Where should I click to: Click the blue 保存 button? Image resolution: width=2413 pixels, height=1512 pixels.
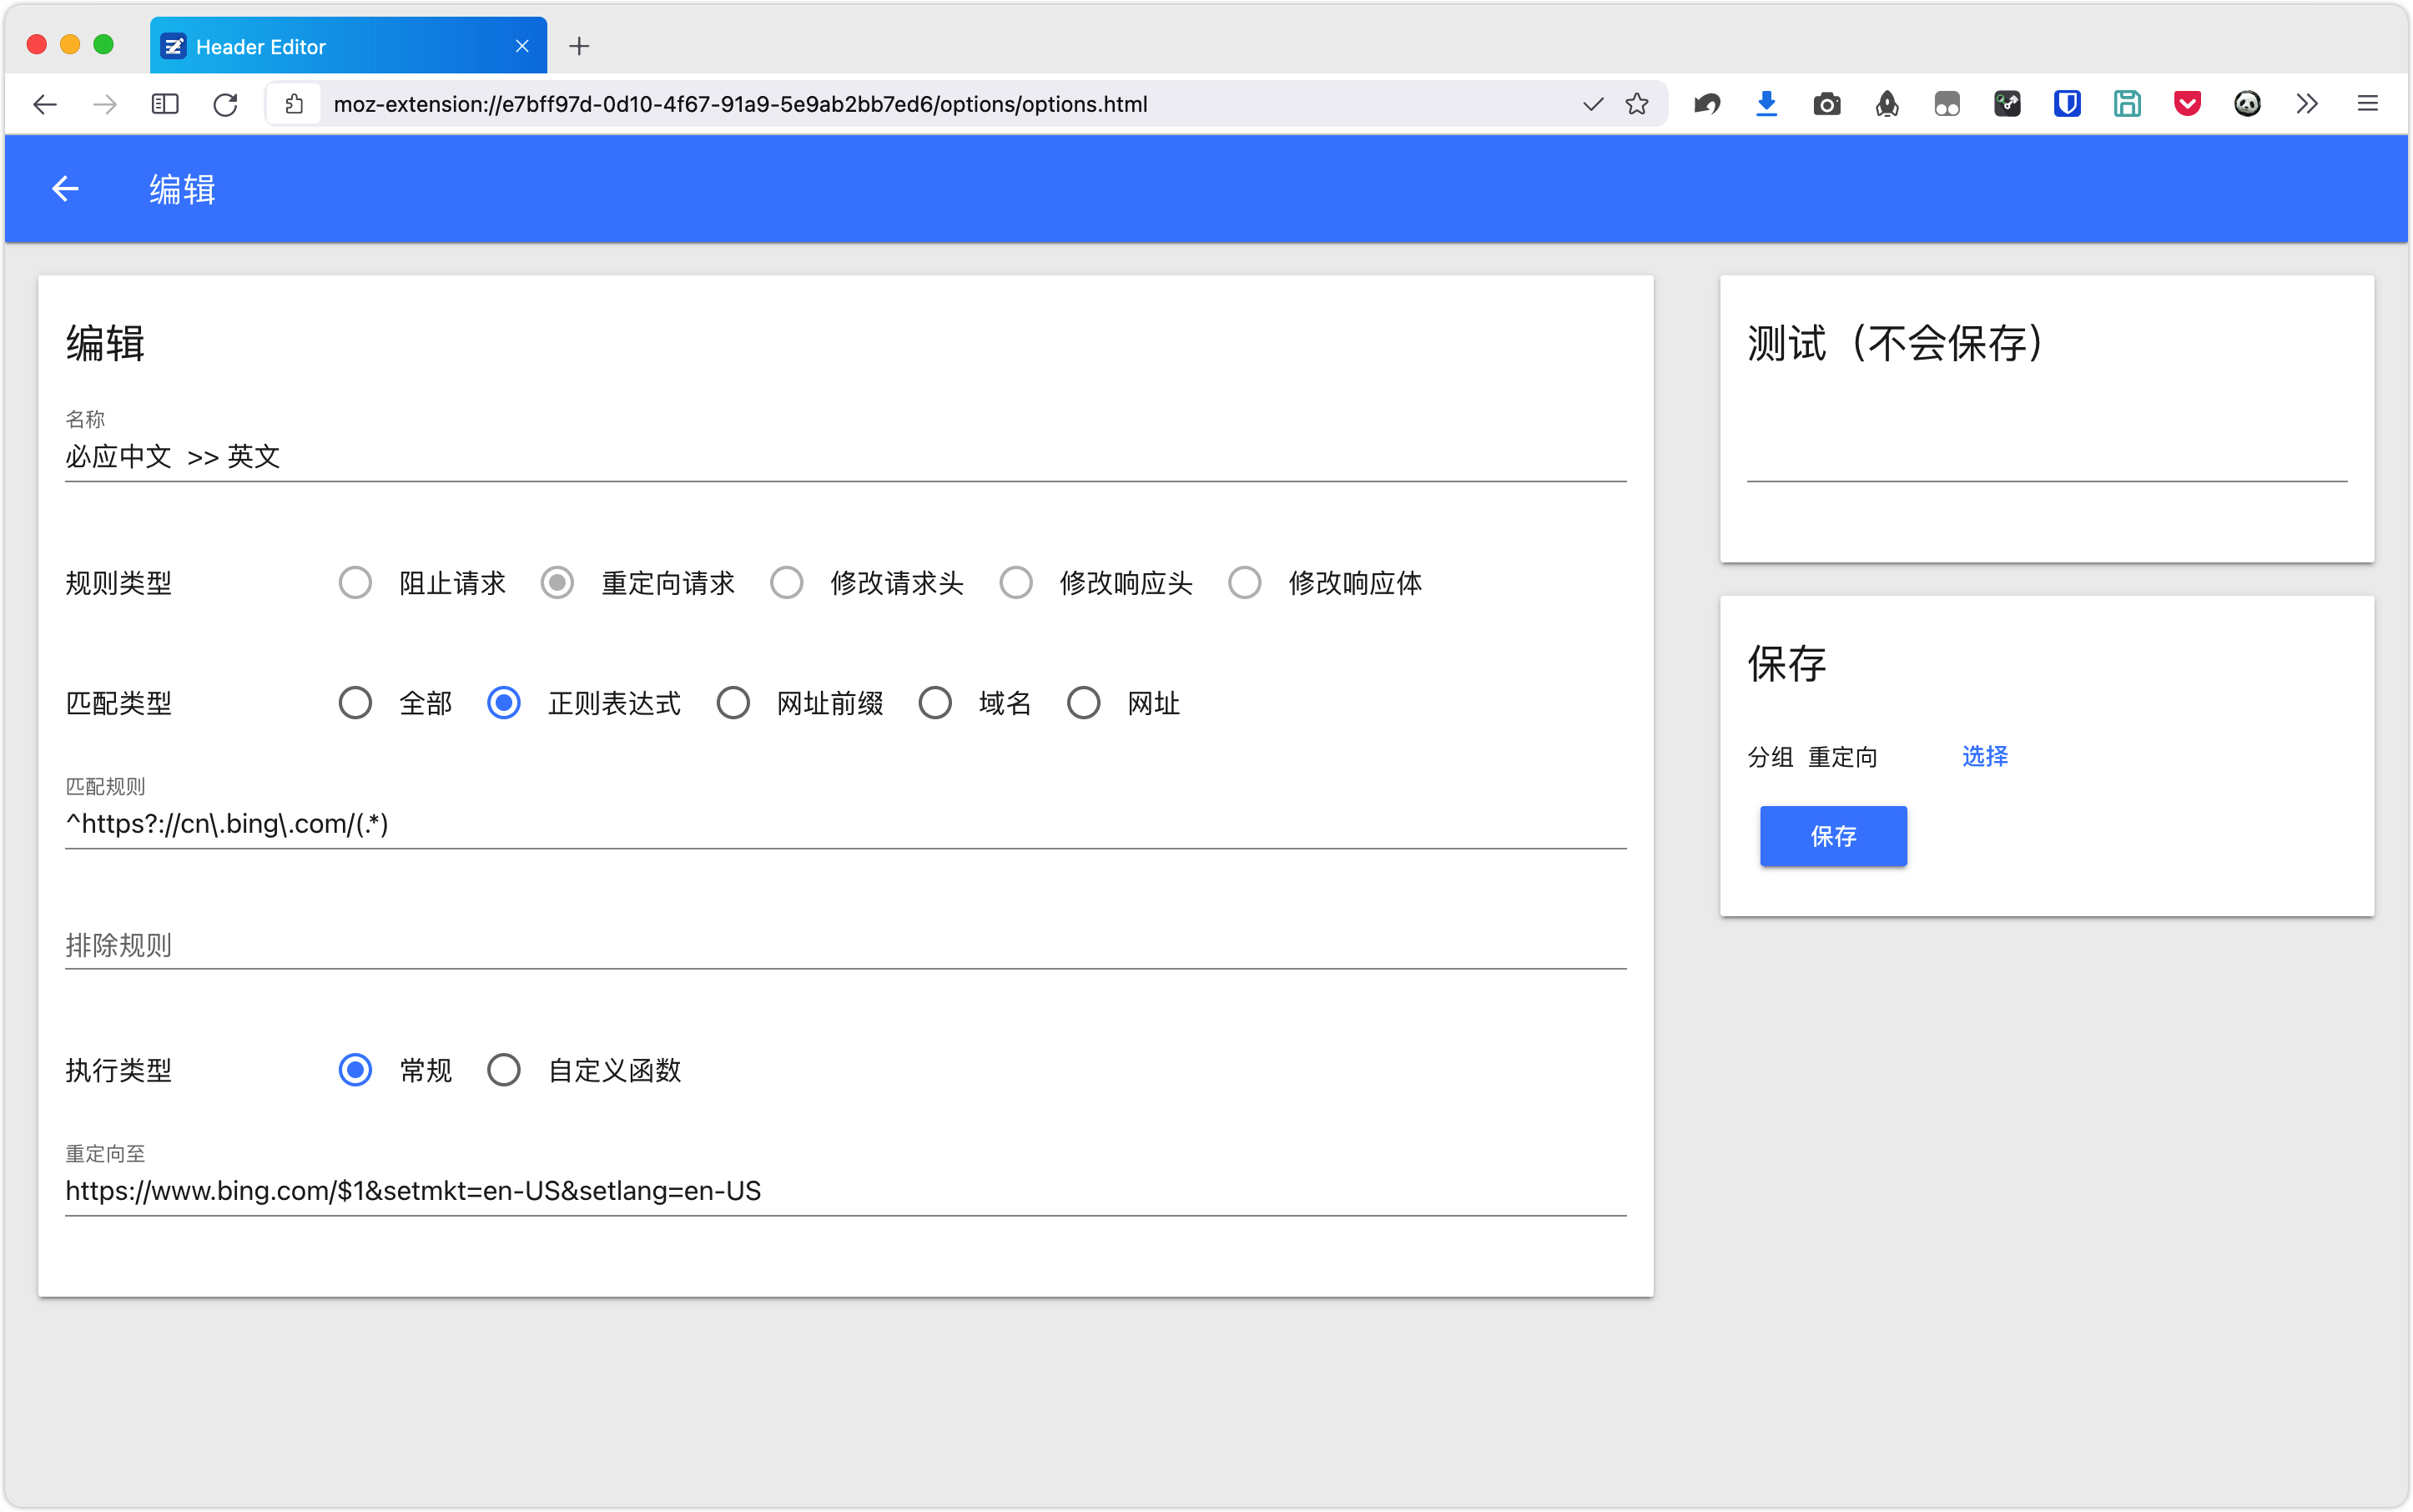tap(1832, 836)
